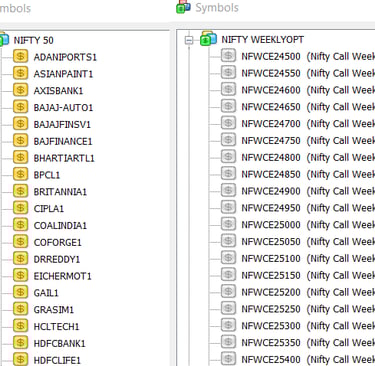Select the NFWCE24700 option row
375x366 pixels.
(x=298, y=124)
